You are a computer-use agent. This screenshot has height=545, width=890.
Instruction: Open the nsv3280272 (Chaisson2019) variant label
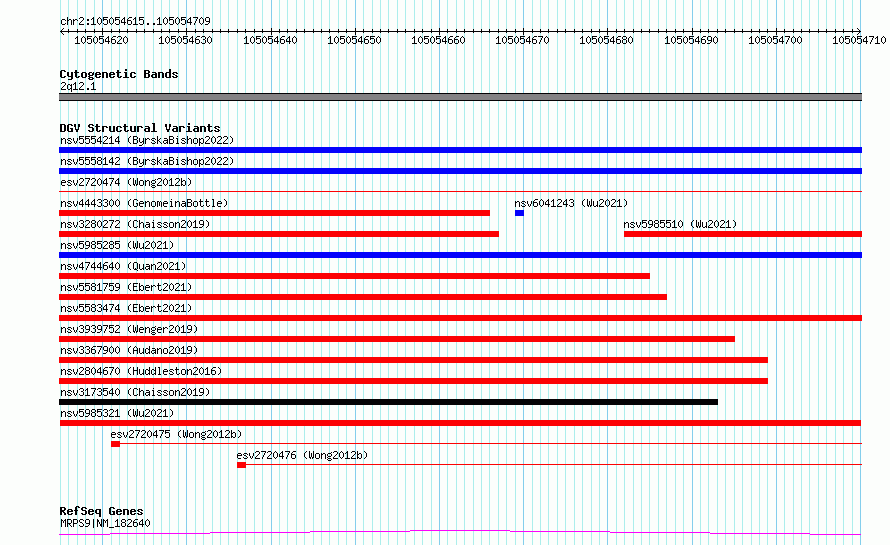coord(135,224)
